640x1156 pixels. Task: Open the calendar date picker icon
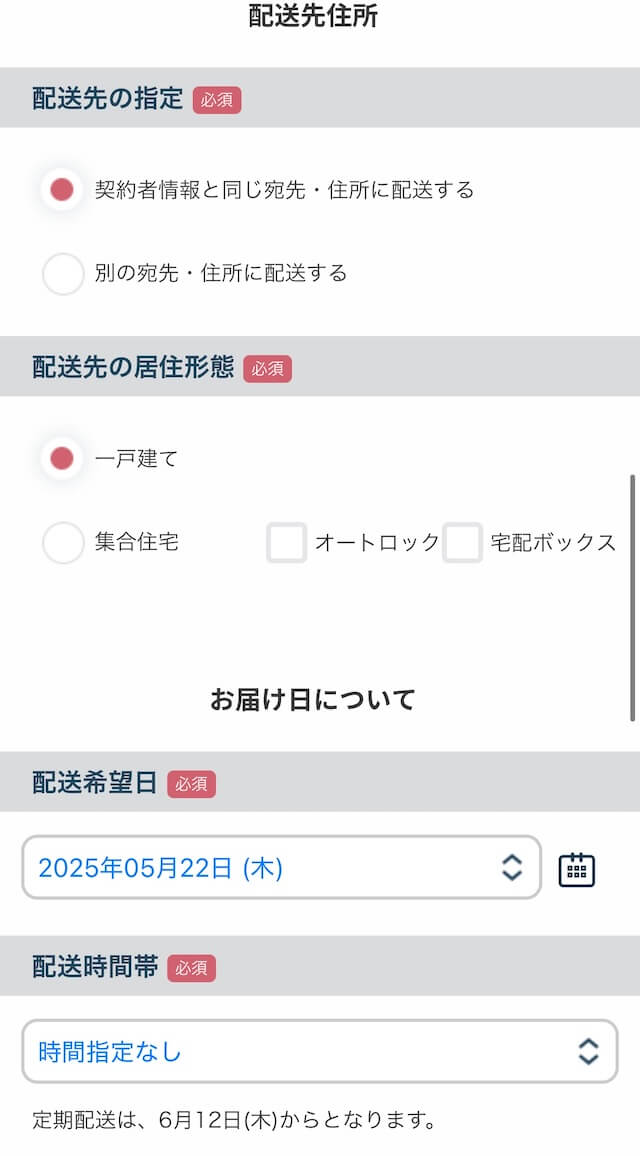576,868
